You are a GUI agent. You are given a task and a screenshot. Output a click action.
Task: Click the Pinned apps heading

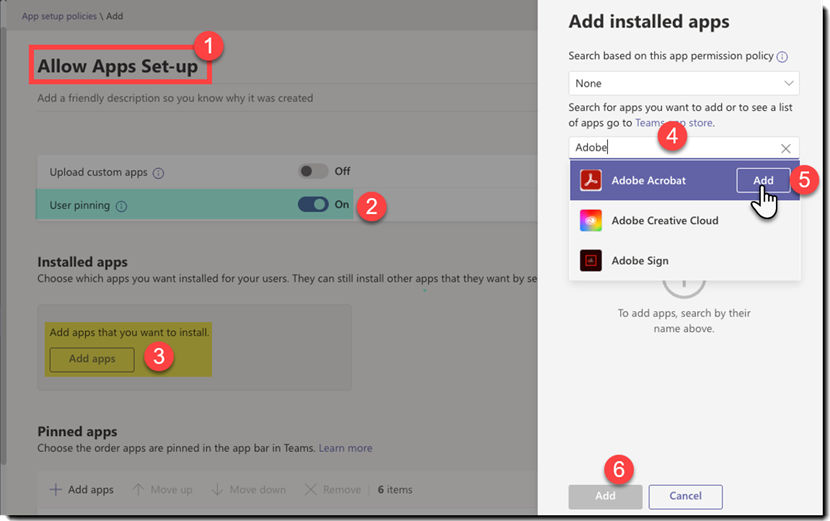pyautogui.click(x=77, y=432)
